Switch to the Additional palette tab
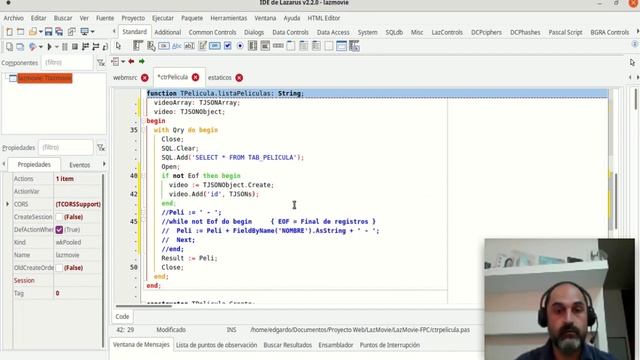Viewport: 640px width, 360px height. (167, 32)
